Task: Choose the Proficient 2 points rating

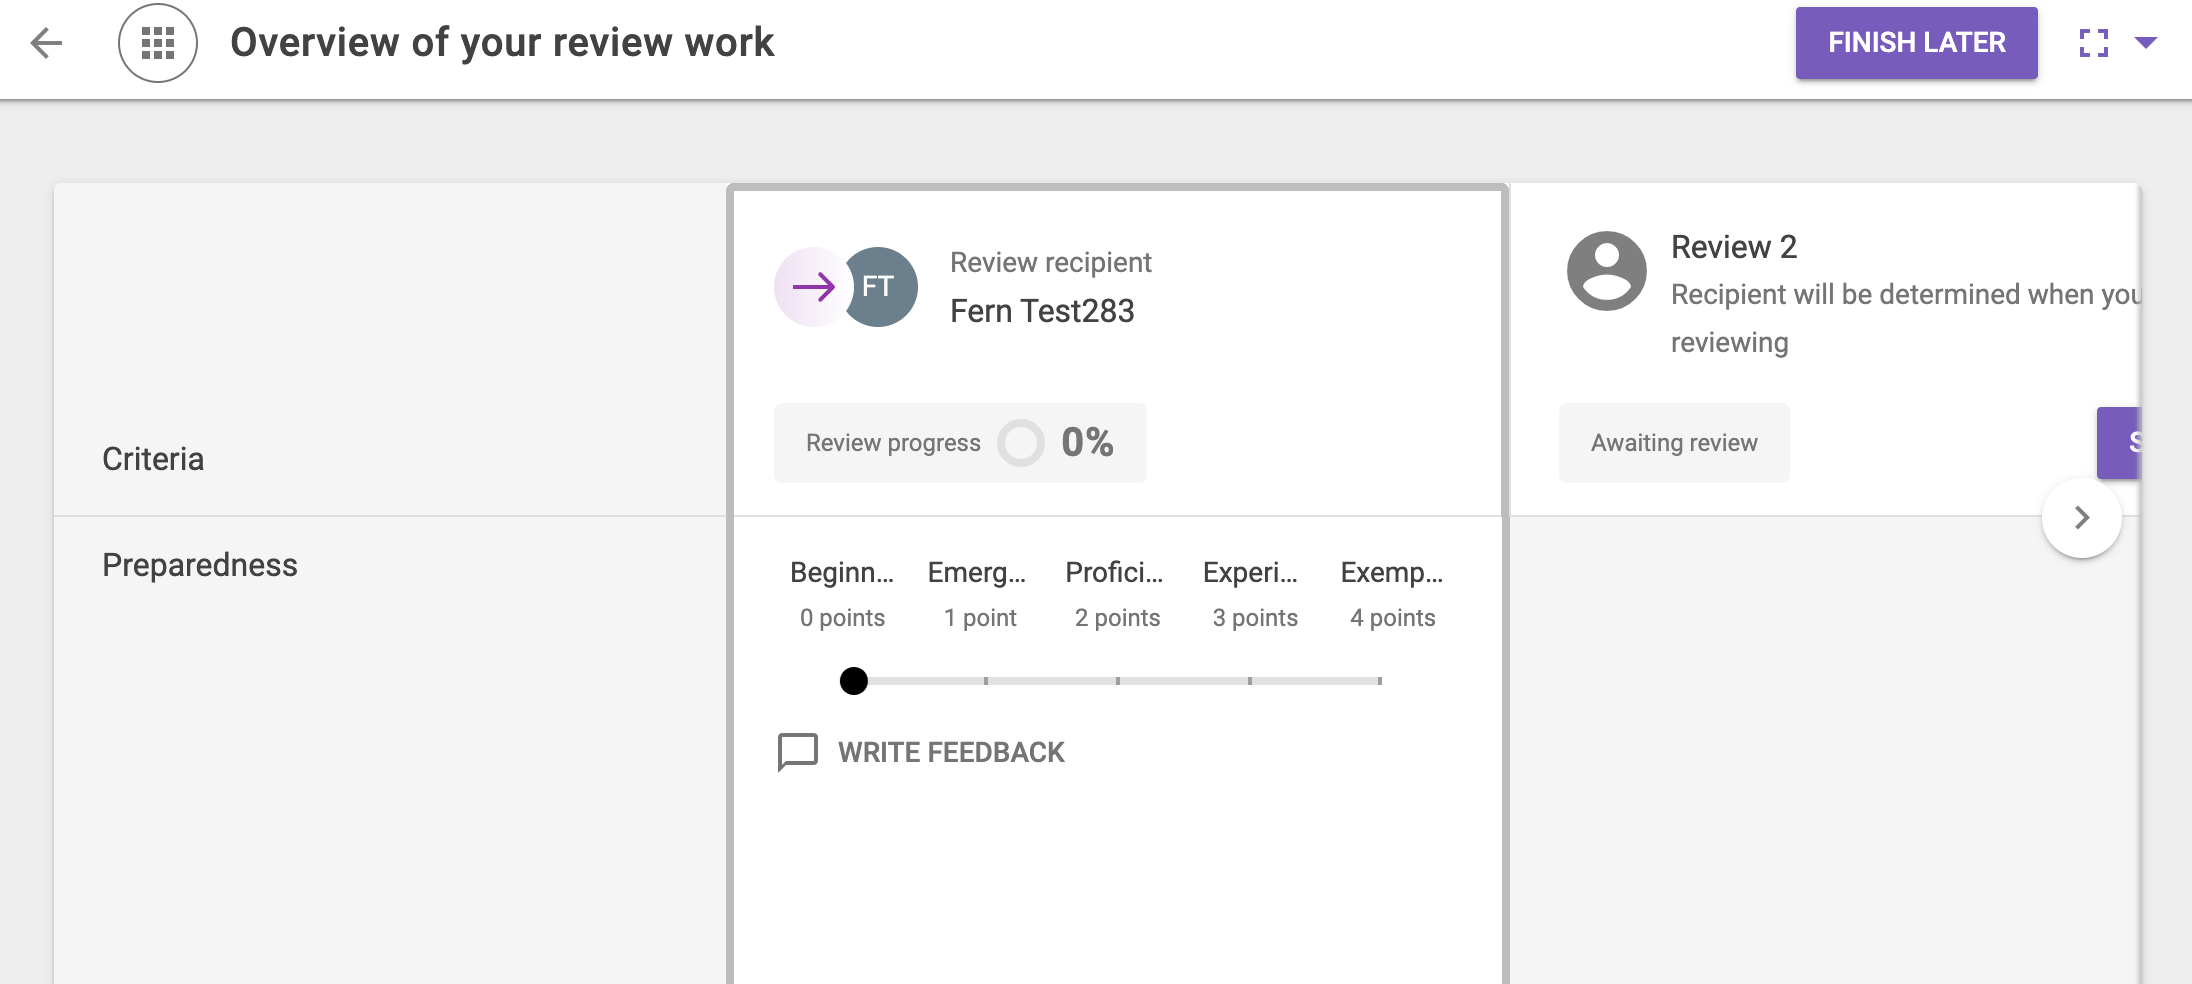Action: coord(1117,593)
